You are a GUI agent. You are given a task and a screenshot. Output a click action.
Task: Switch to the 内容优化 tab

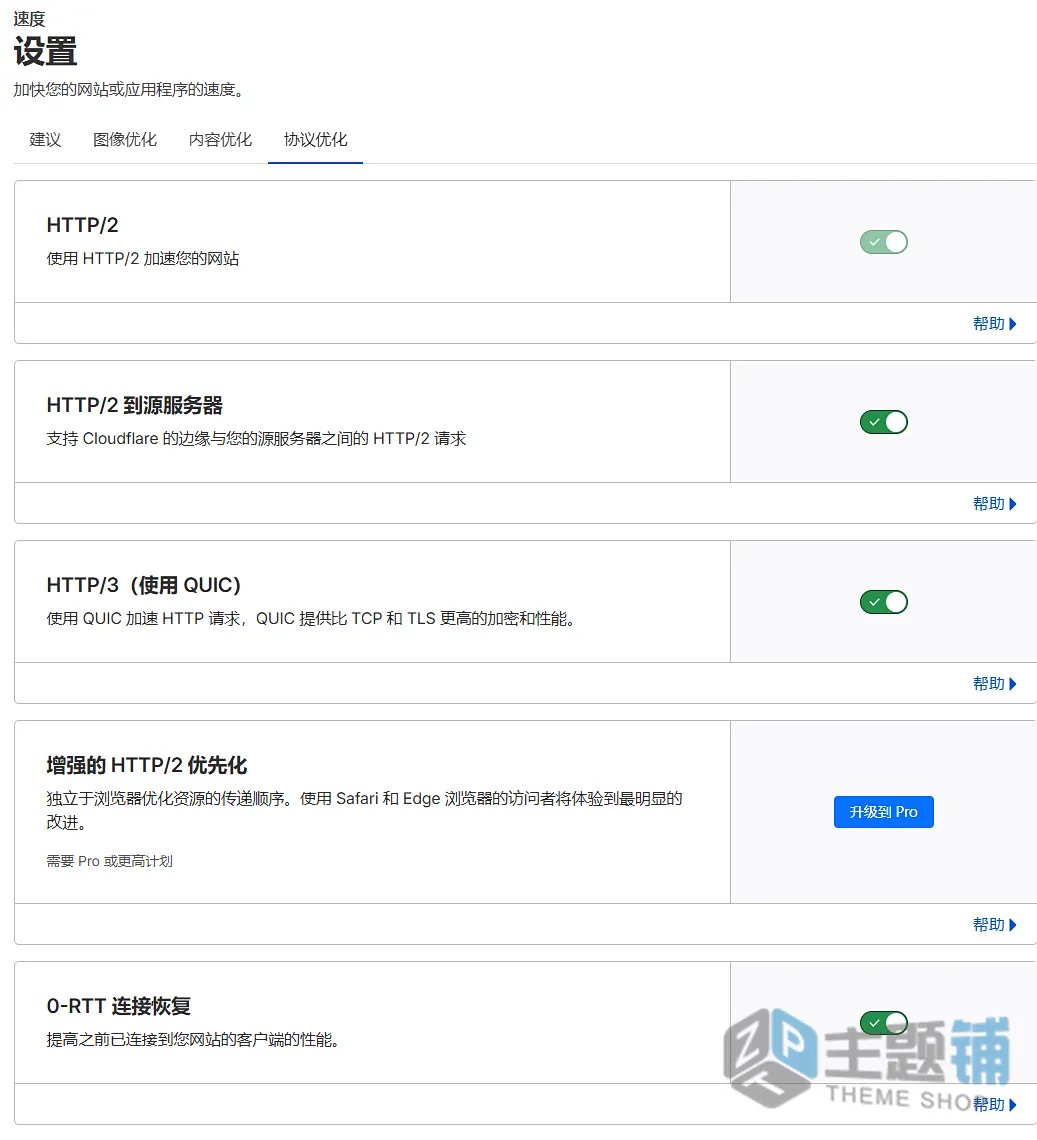coord(220,140)
